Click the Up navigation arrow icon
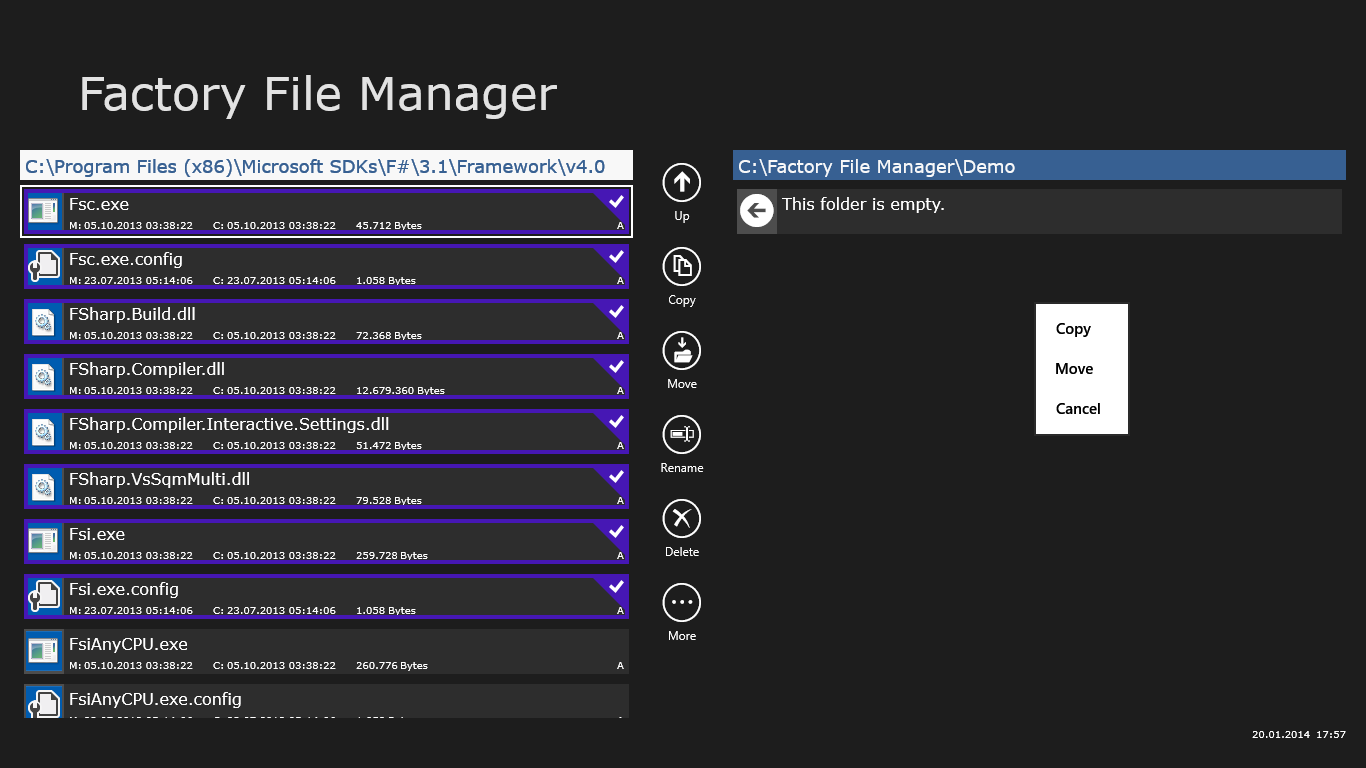1366x768 pixels. (x=682, y=182)
